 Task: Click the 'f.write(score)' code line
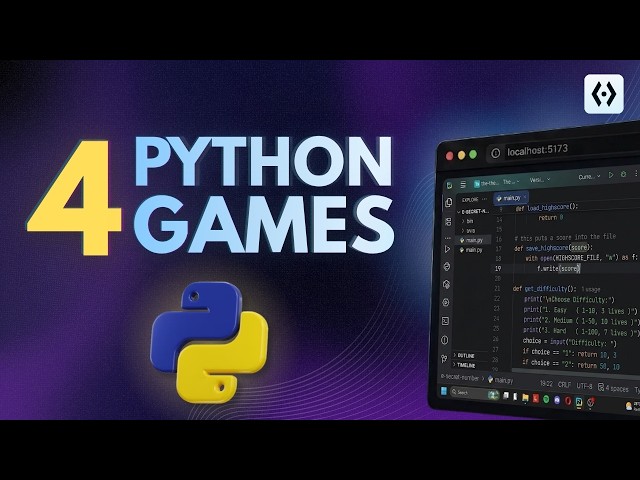559,269
